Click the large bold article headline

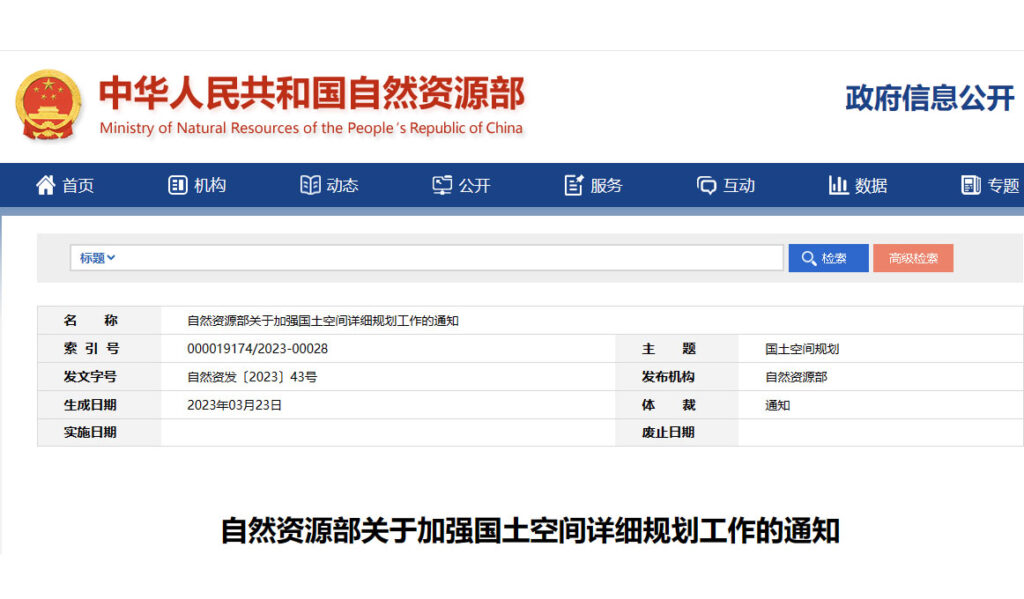click(530, 530)
